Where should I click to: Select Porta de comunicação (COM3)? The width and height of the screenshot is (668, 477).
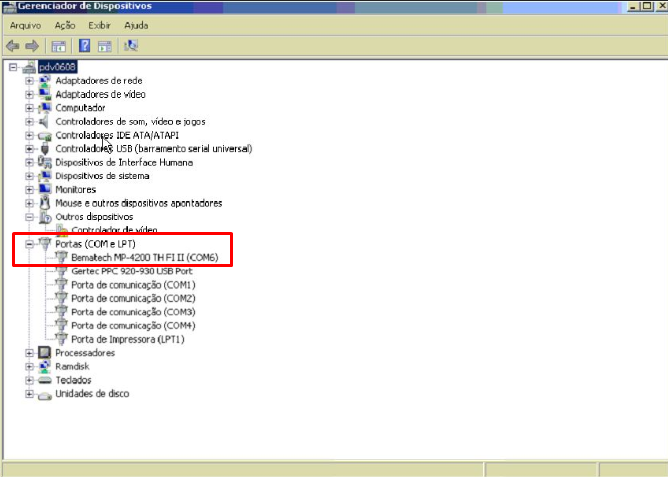tap(133, 312)
